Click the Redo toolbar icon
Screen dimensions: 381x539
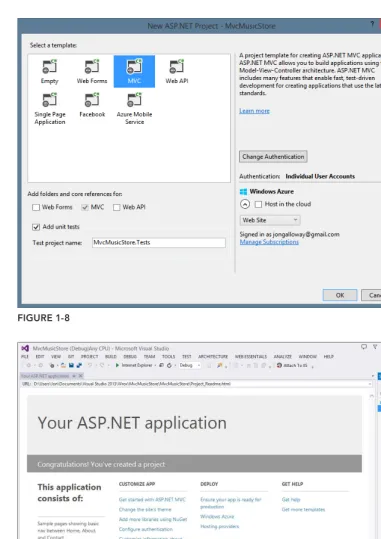click(x=102, y=365)
